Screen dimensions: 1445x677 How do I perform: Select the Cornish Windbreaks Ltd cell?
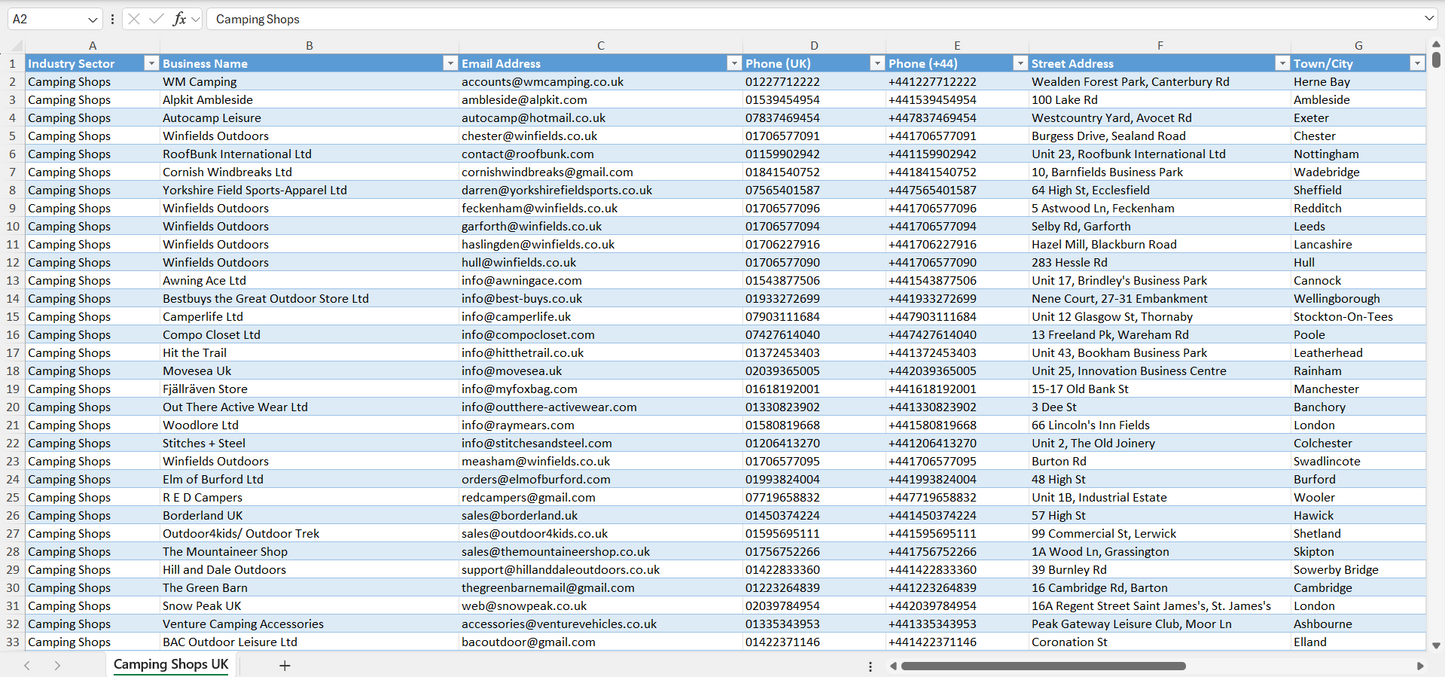tap(309, 172)
